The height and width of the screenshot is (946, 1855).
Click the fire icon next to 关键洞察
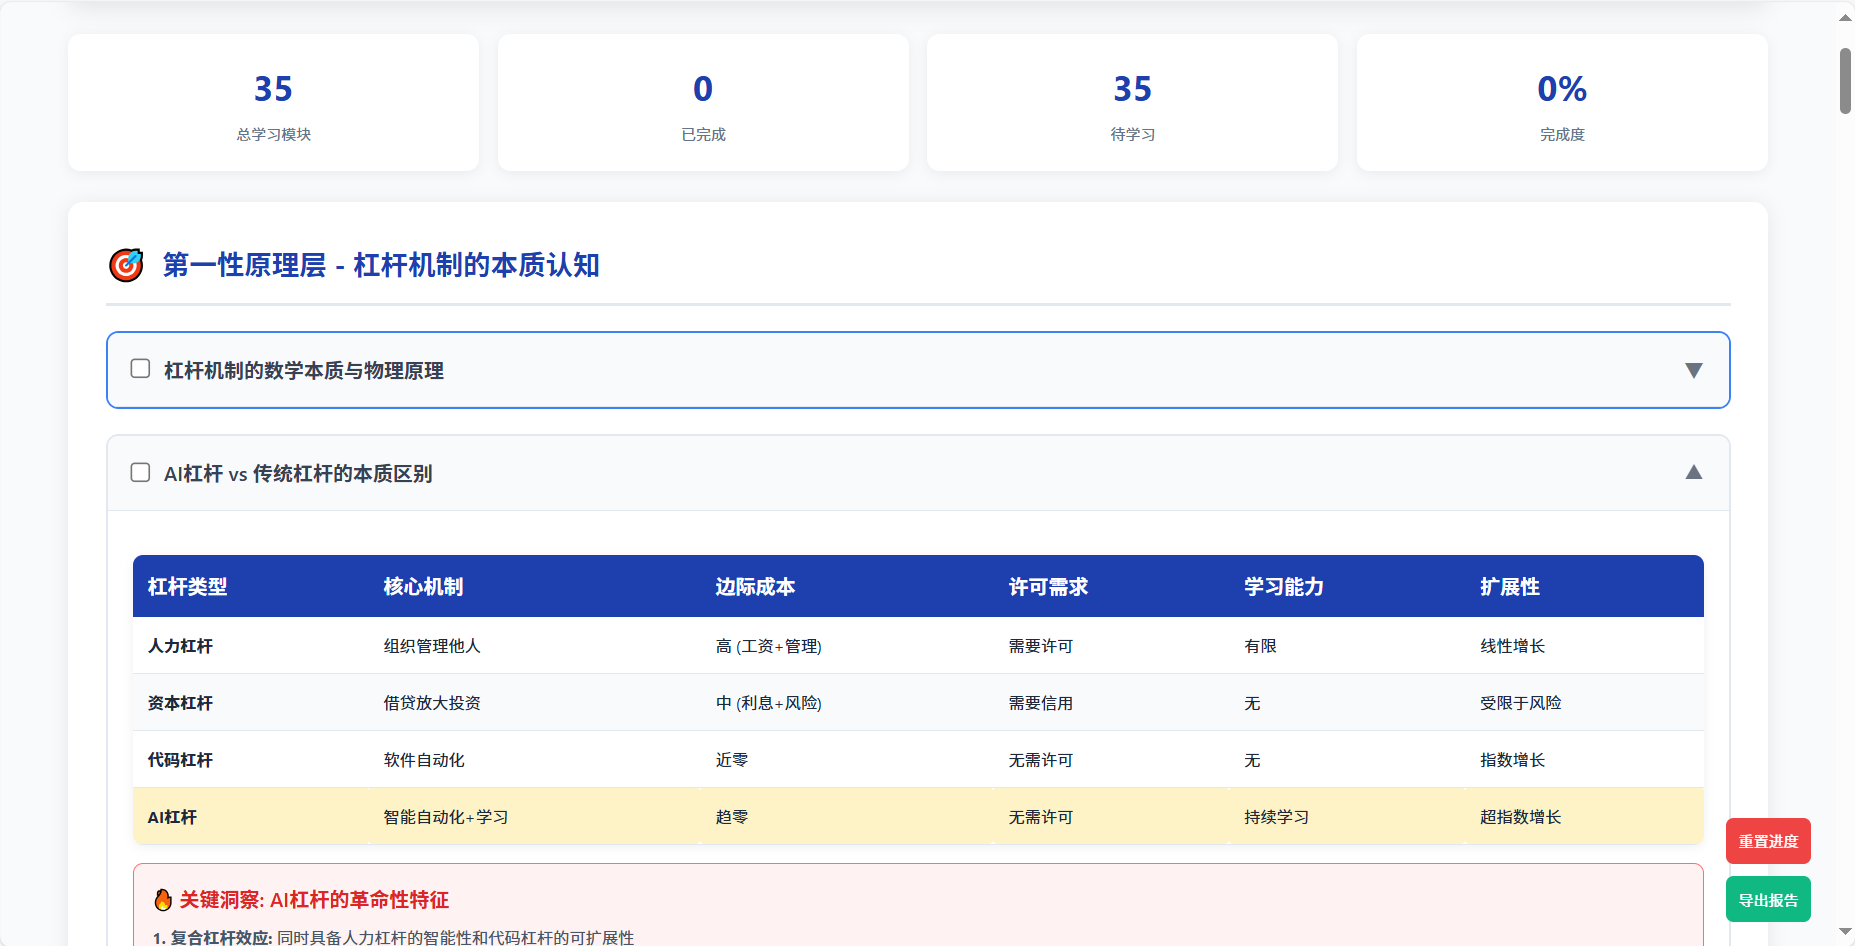[x=163, y=900]
